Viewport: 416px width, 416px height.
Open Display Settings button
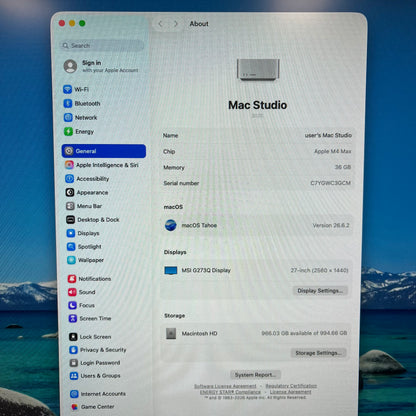tap(320, 291)
